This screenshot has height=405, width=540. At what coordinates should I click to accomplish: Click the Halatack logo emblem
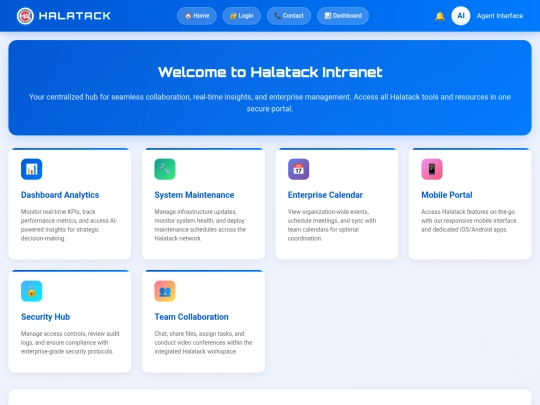[25, 16]
